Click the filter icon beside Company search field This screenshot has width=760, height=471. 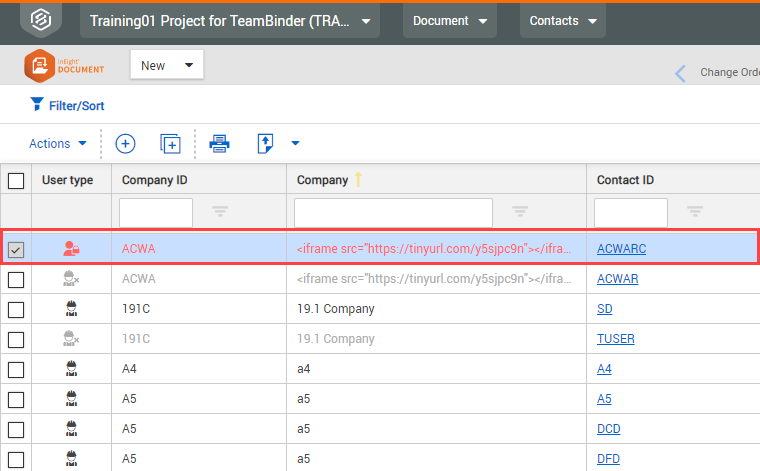pyautogui.click(x=520, y=211)
